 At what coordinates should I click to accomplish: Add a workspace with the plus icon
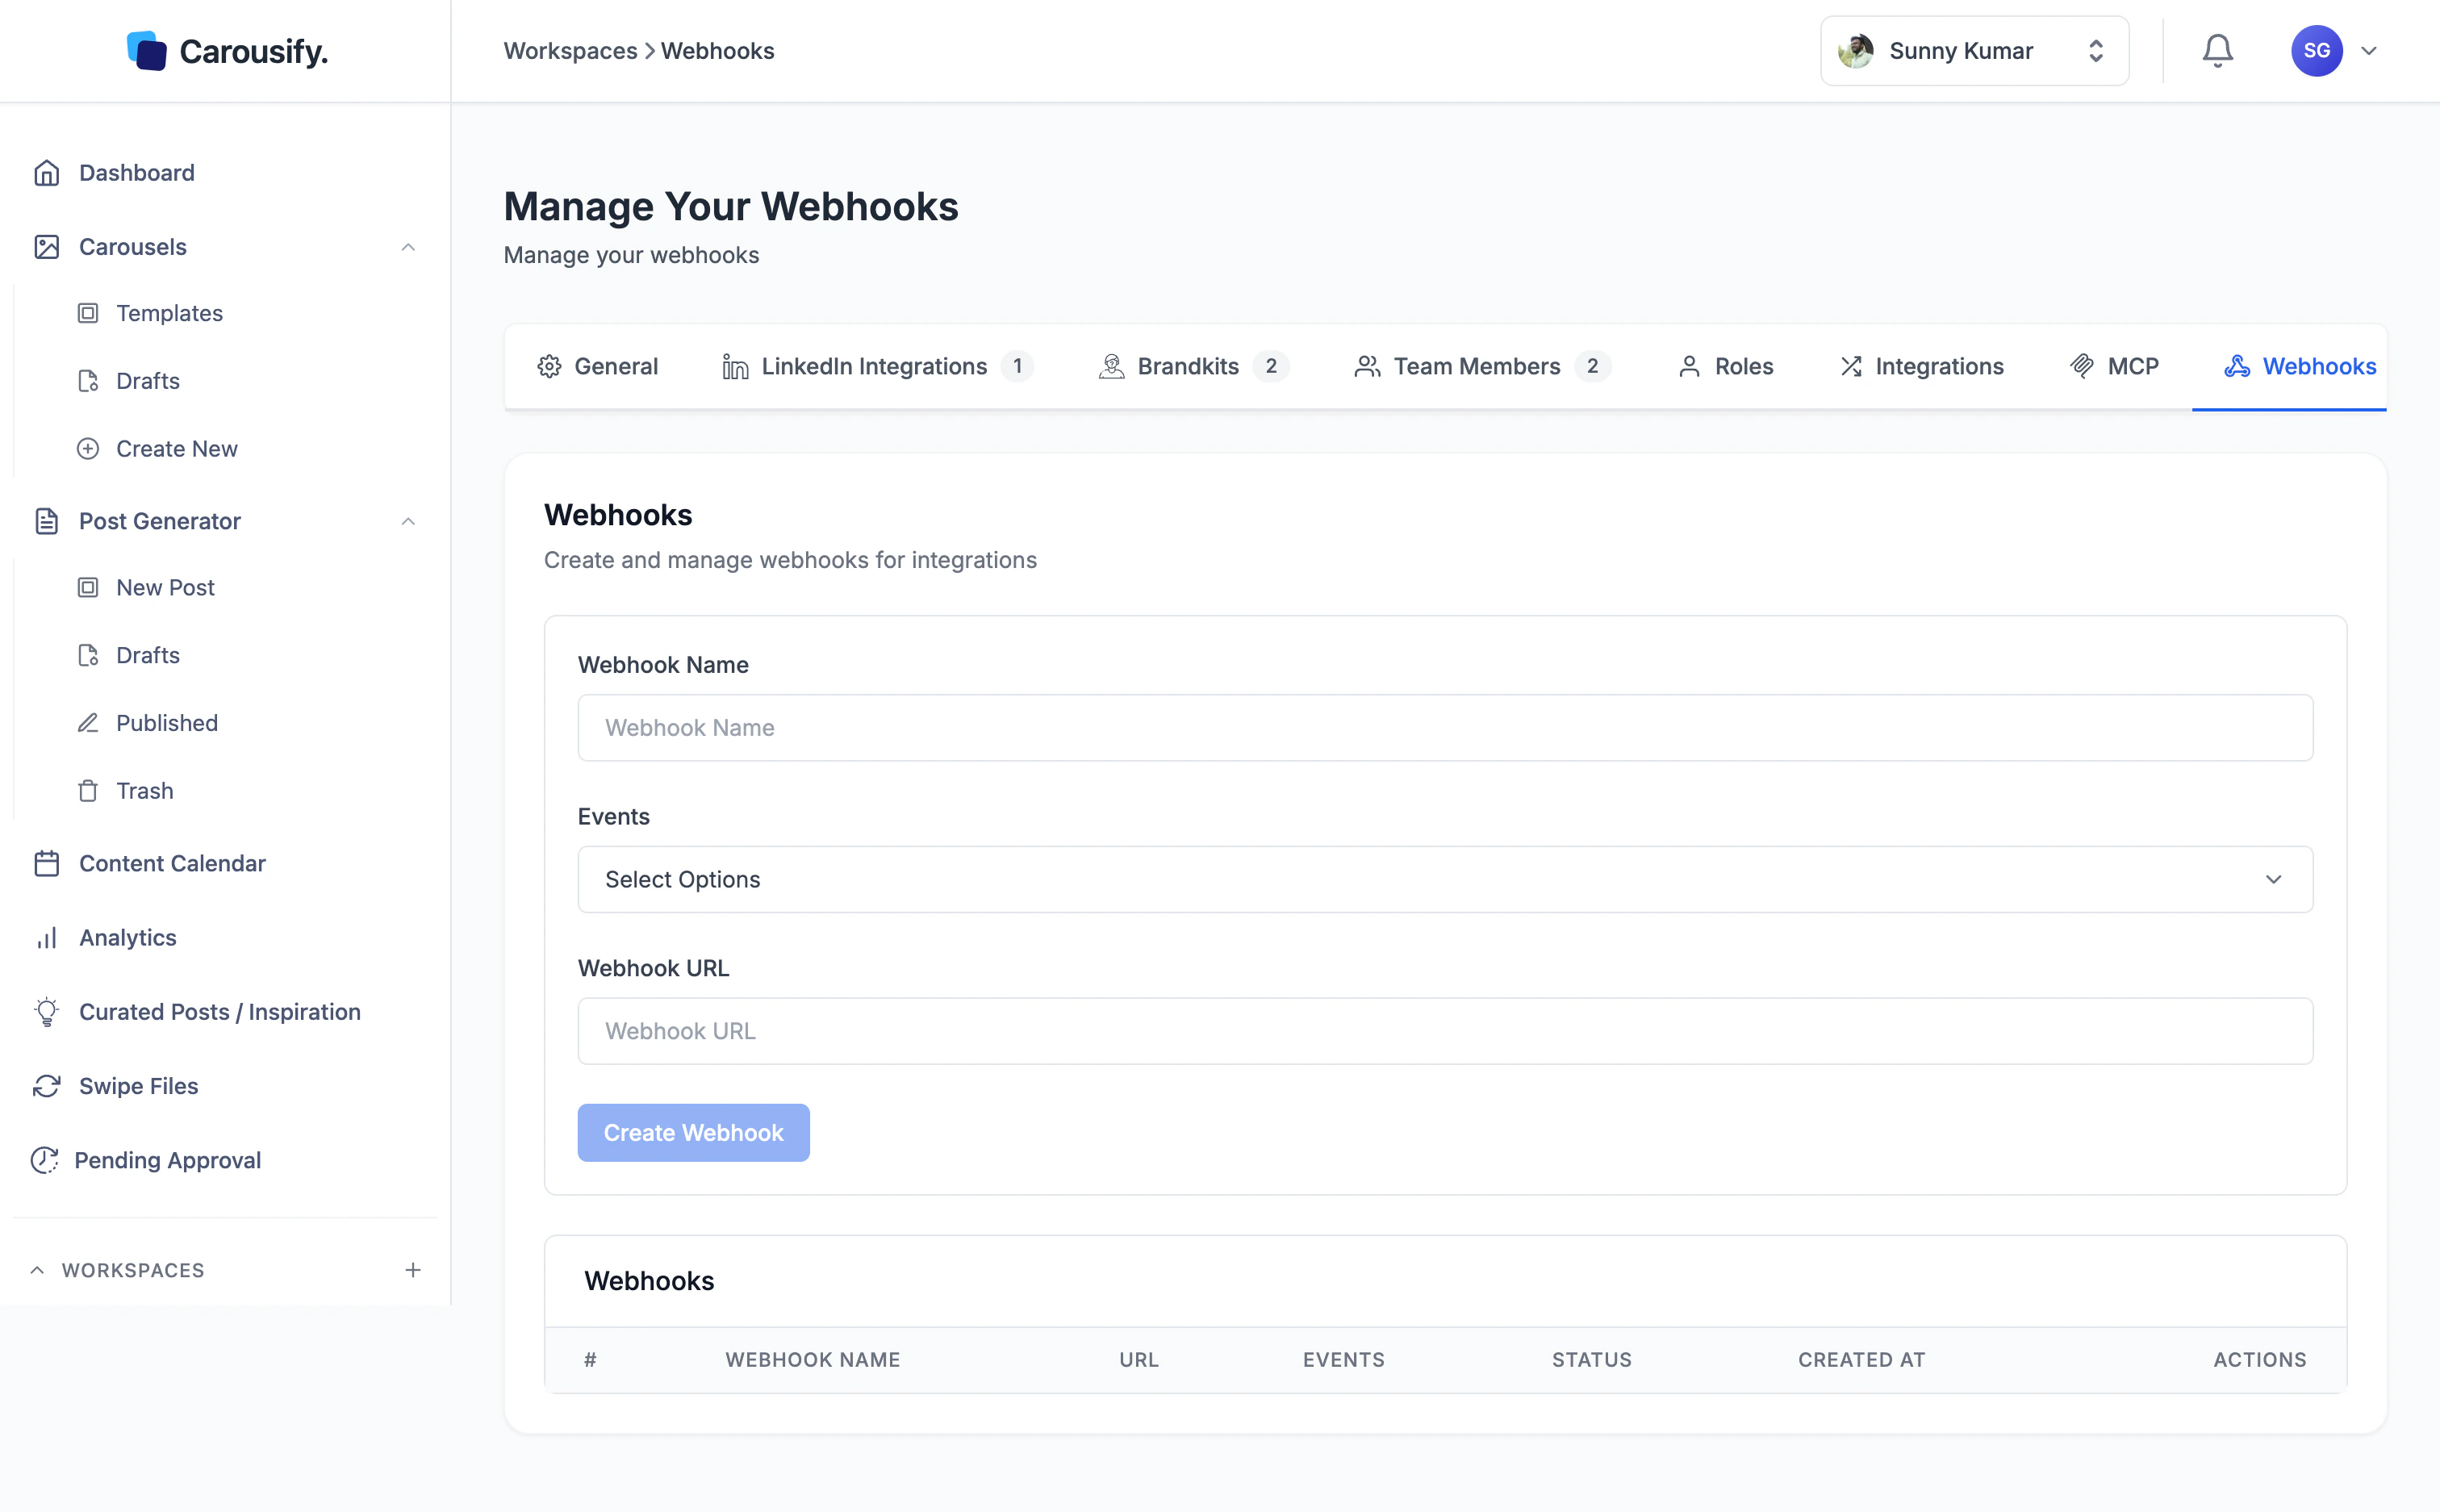(413, 1270)
